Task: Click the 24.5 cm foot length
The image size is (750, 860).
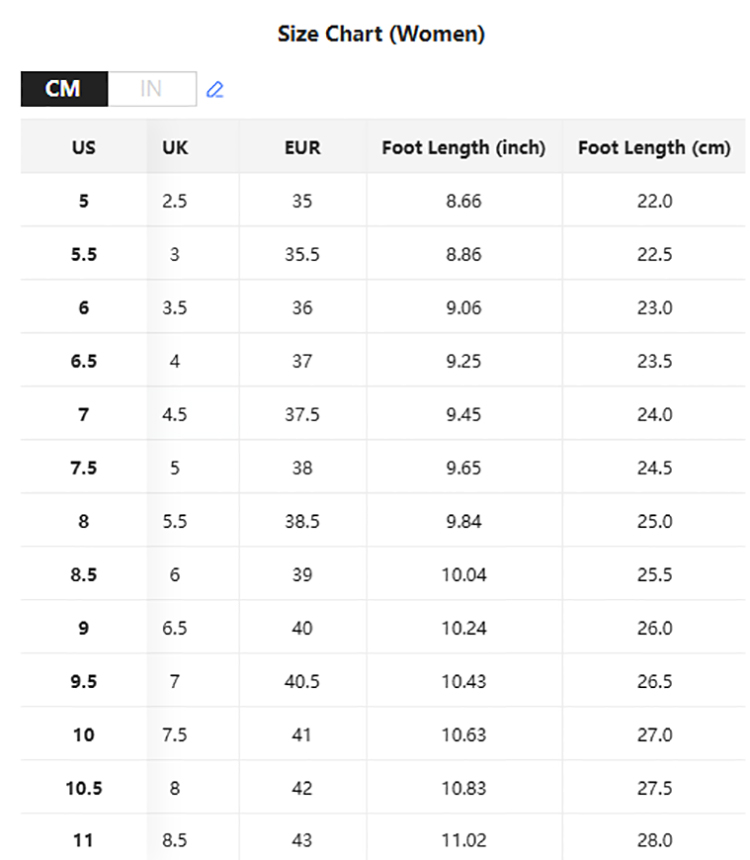Action: pos(654,468)
